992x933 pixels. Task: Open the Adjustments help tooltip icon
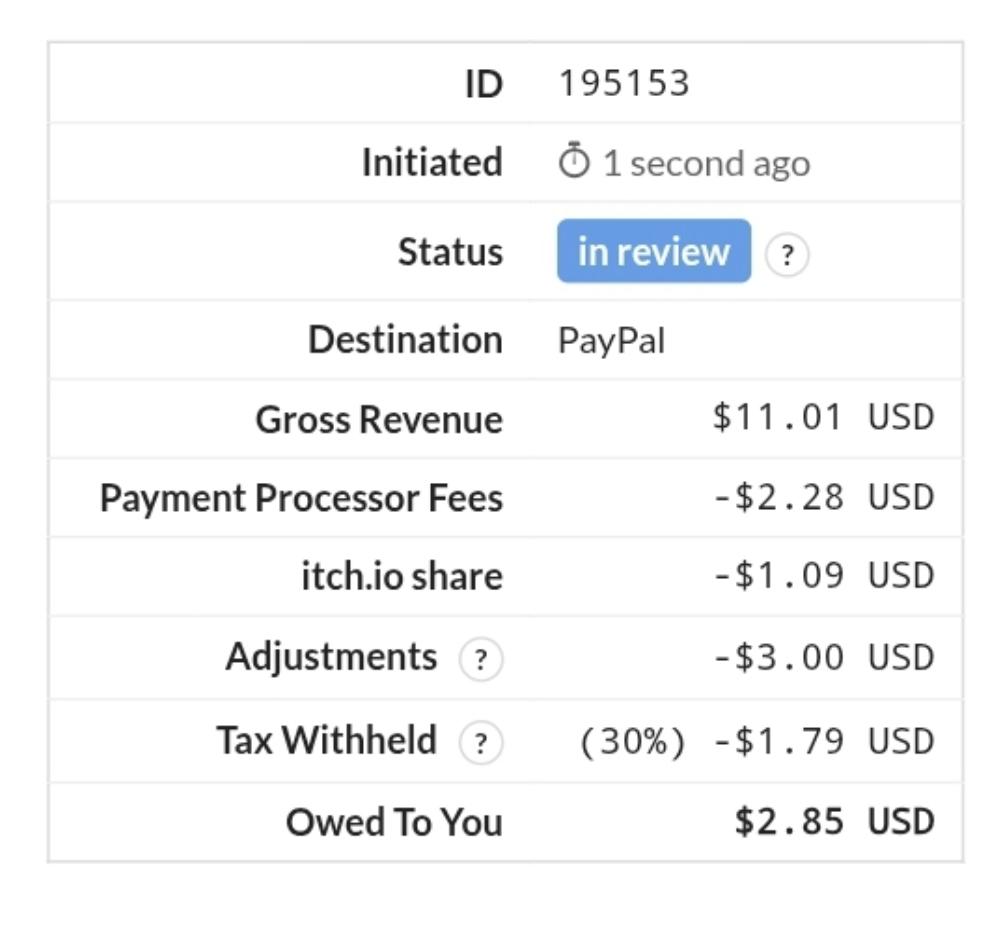(481, 660)
